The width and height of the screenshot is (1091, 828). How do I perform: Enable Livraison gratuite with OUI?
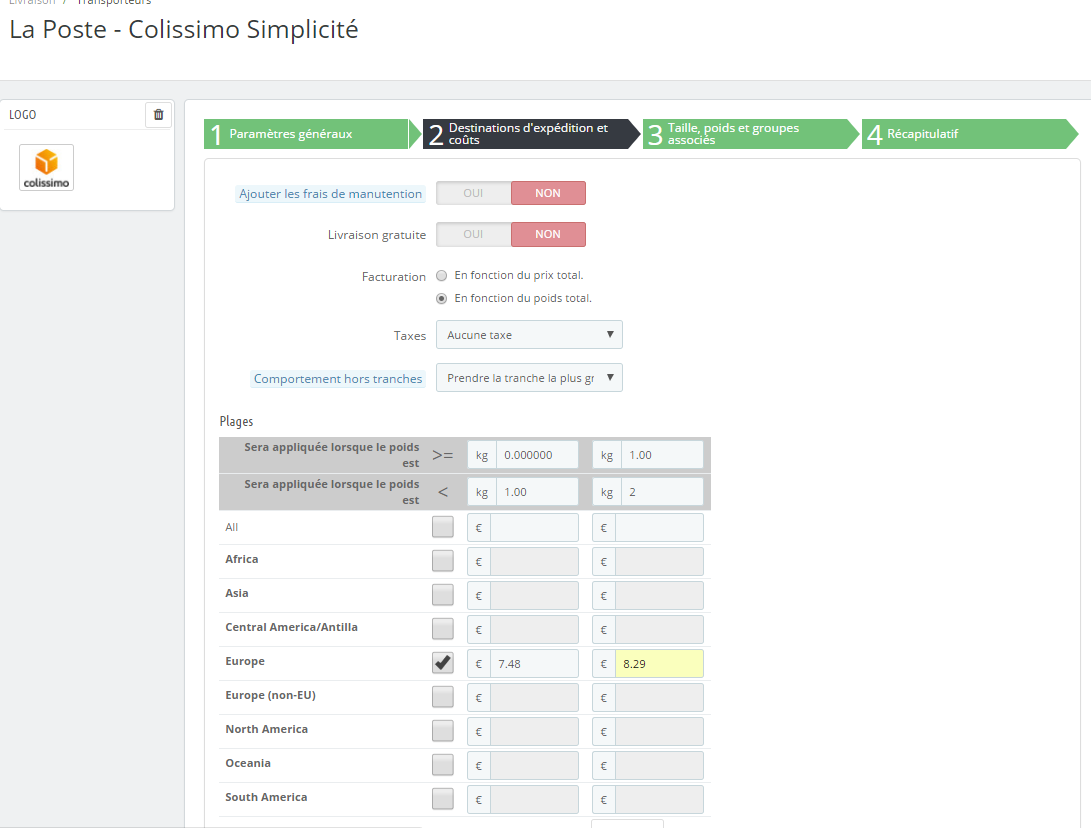point(473,234)
